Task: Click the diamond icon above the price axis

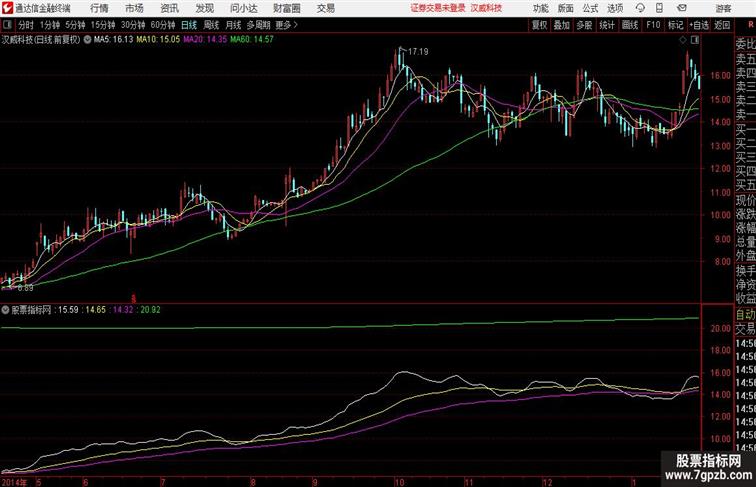Action: [683, 40]
